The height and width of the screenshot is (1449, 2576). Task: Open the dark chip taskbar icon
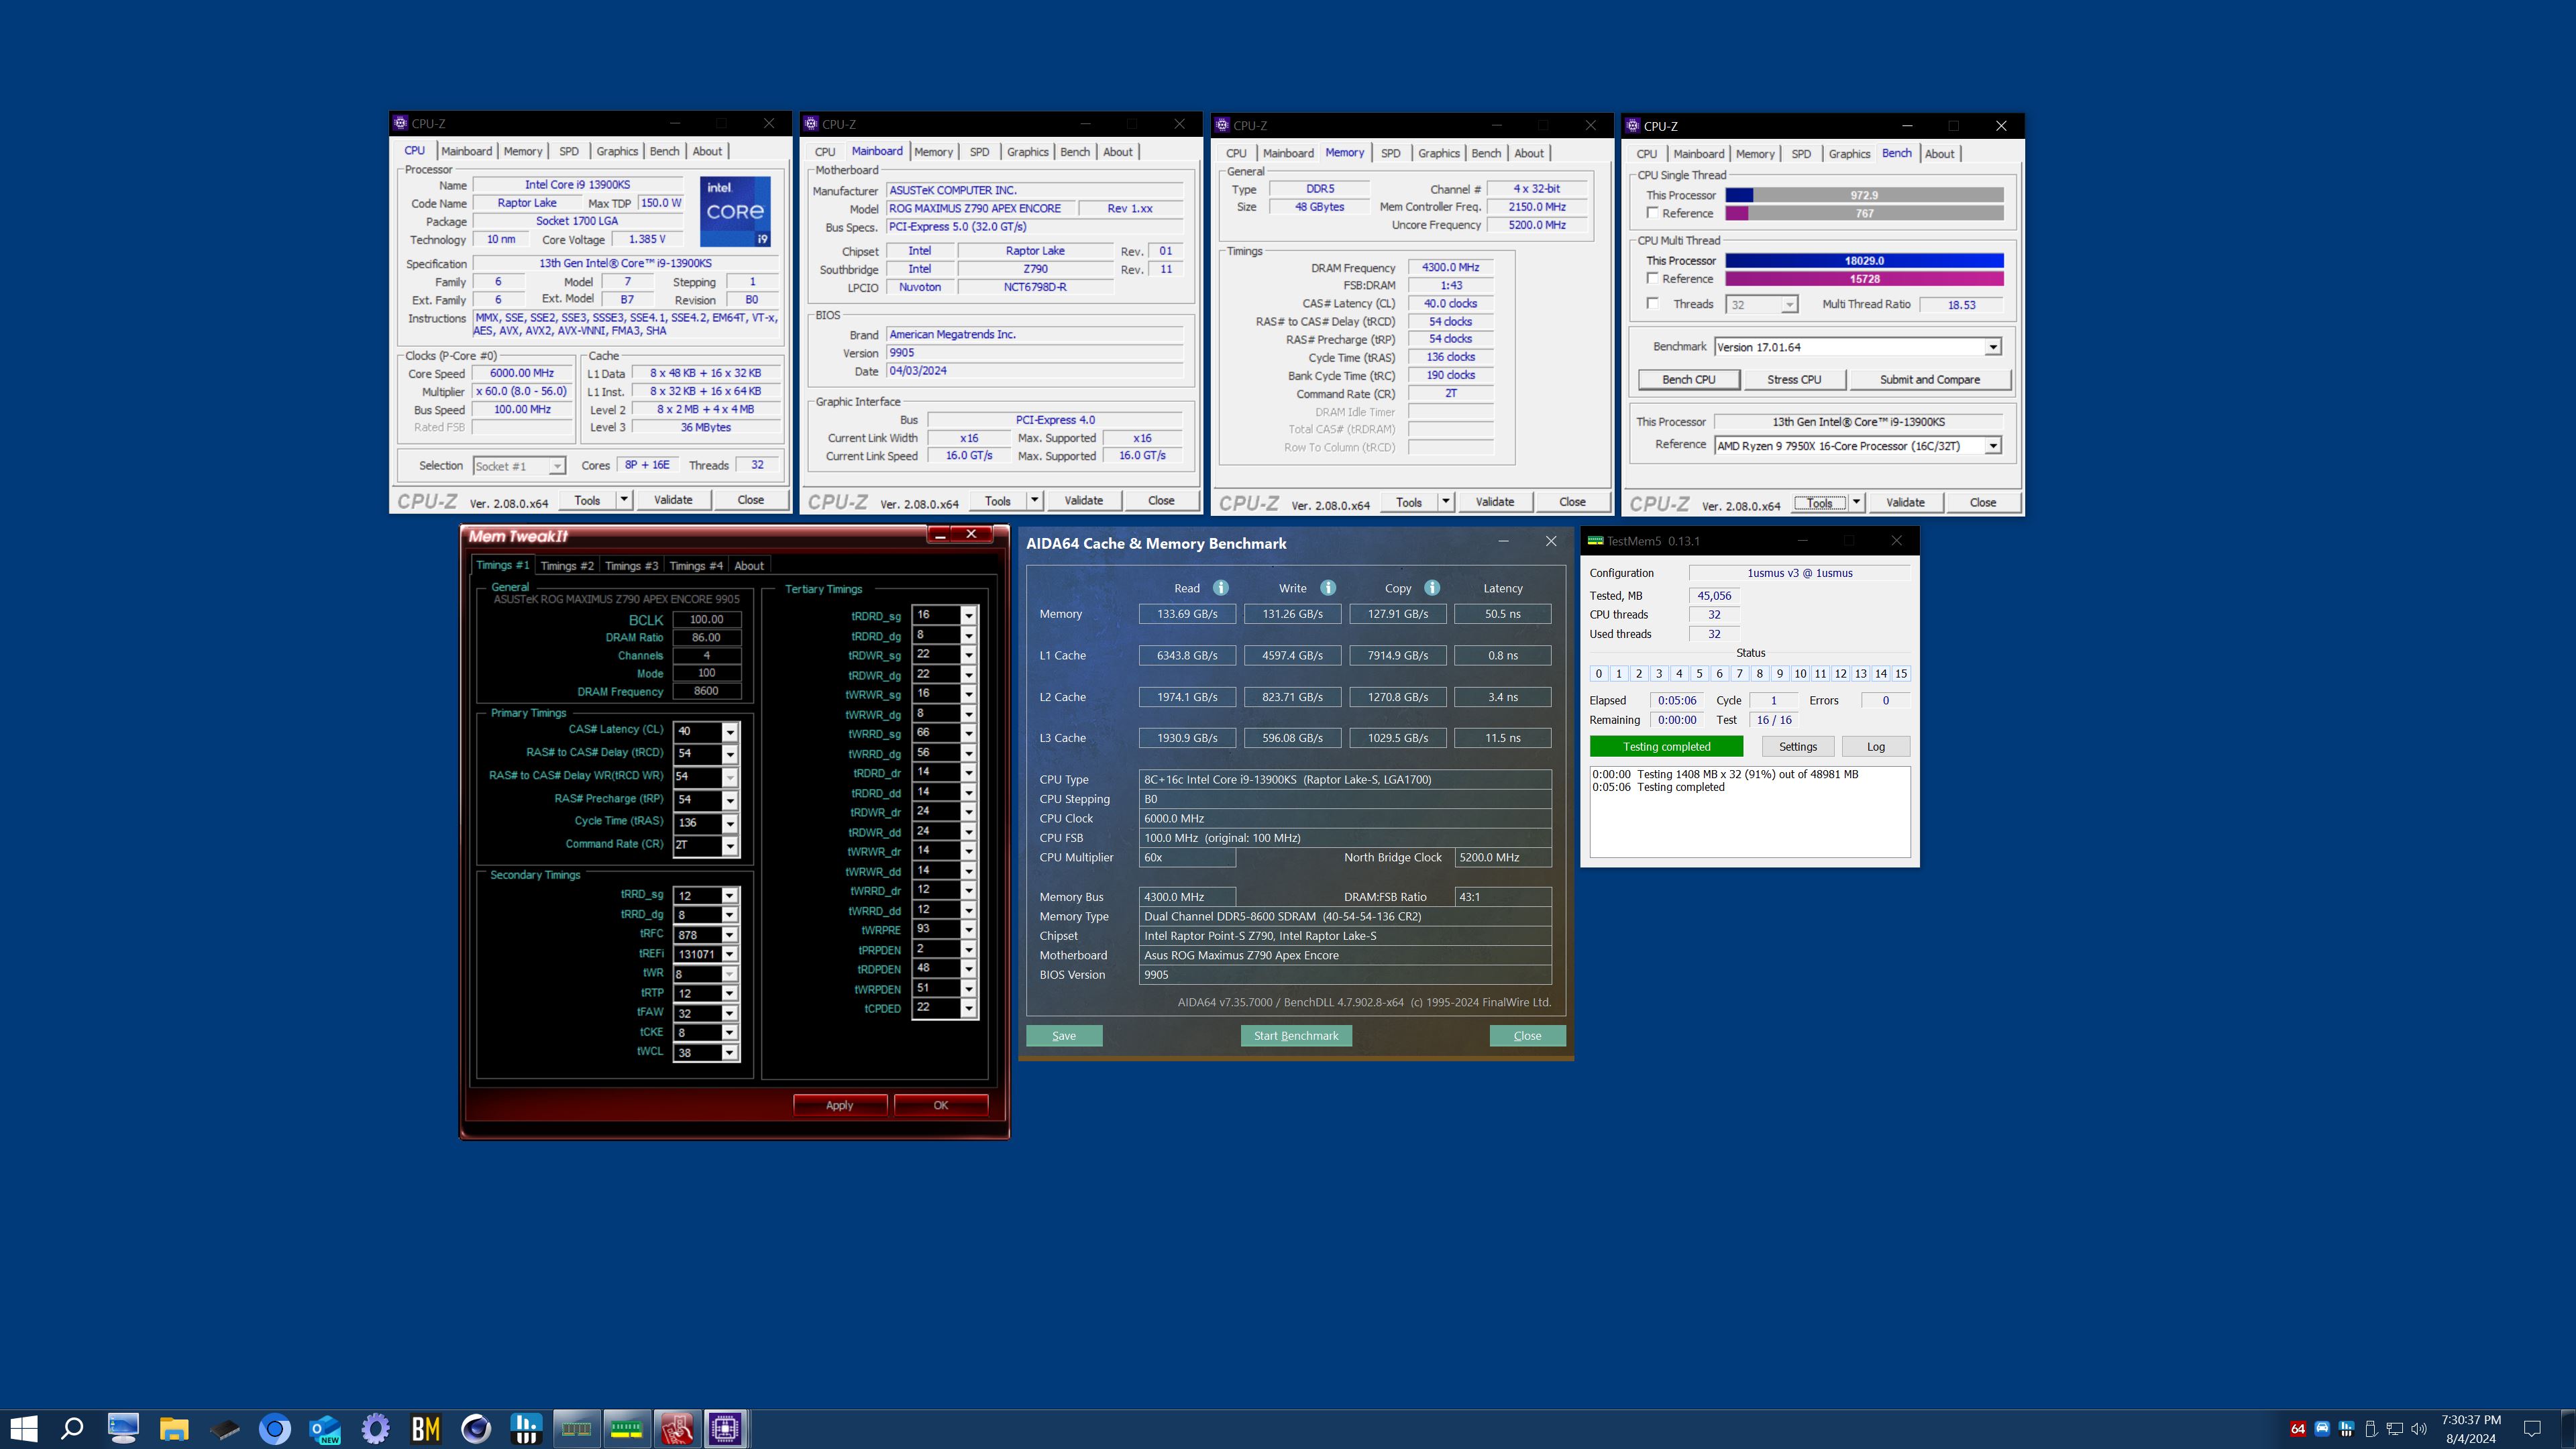pyautogui.click(x=224, y=1428)
